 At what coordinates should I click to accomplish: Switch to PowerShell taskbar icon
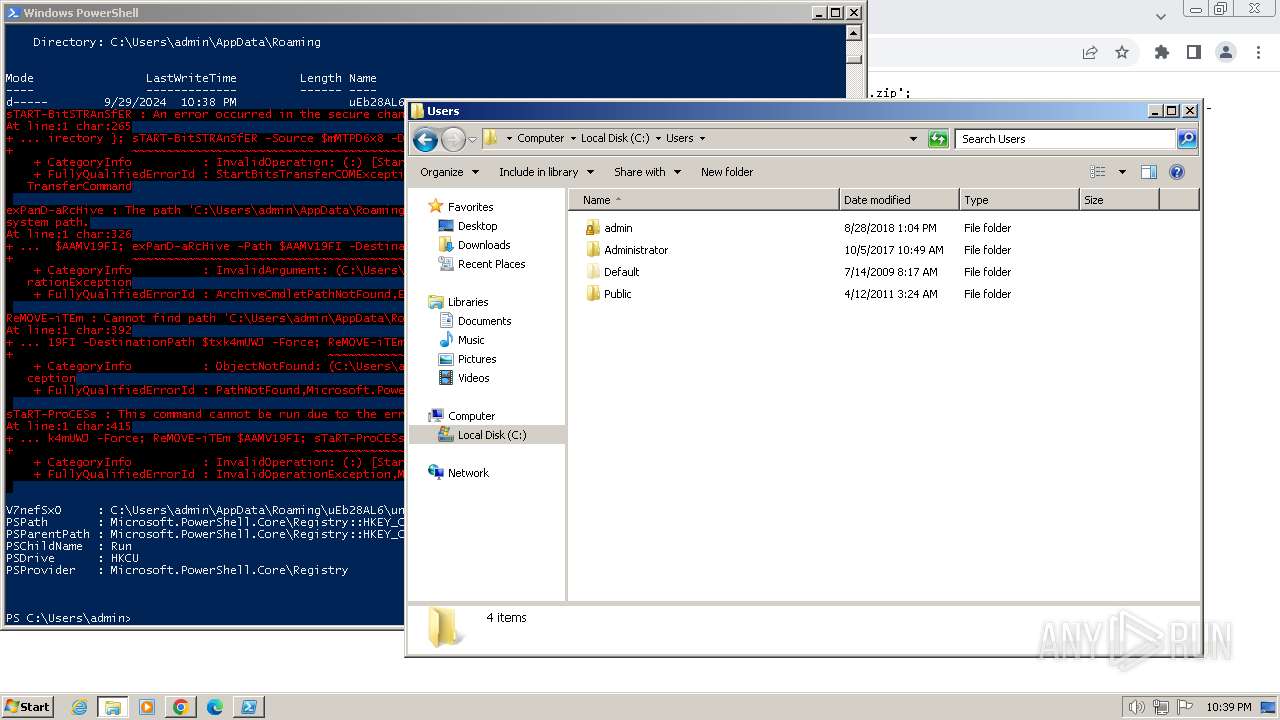[249, 707]
